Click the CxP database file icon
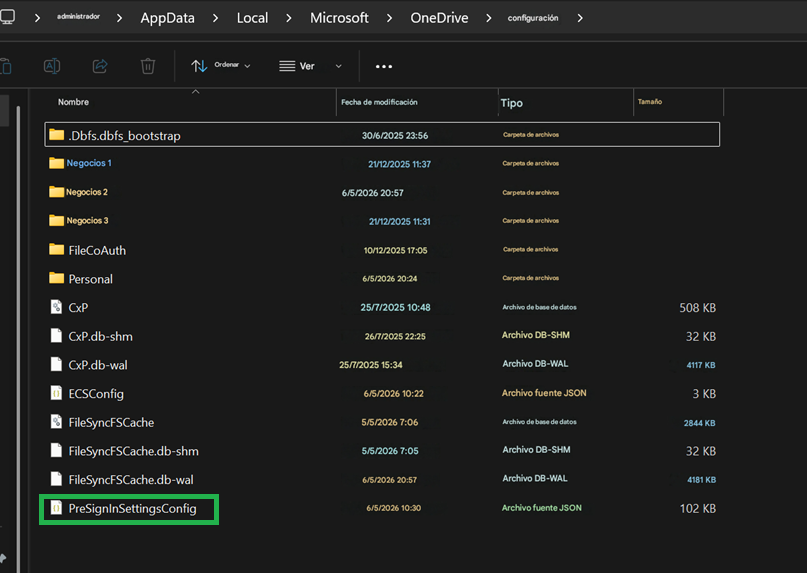Screen dimensions: 807x573 click(x=56, y=307)
